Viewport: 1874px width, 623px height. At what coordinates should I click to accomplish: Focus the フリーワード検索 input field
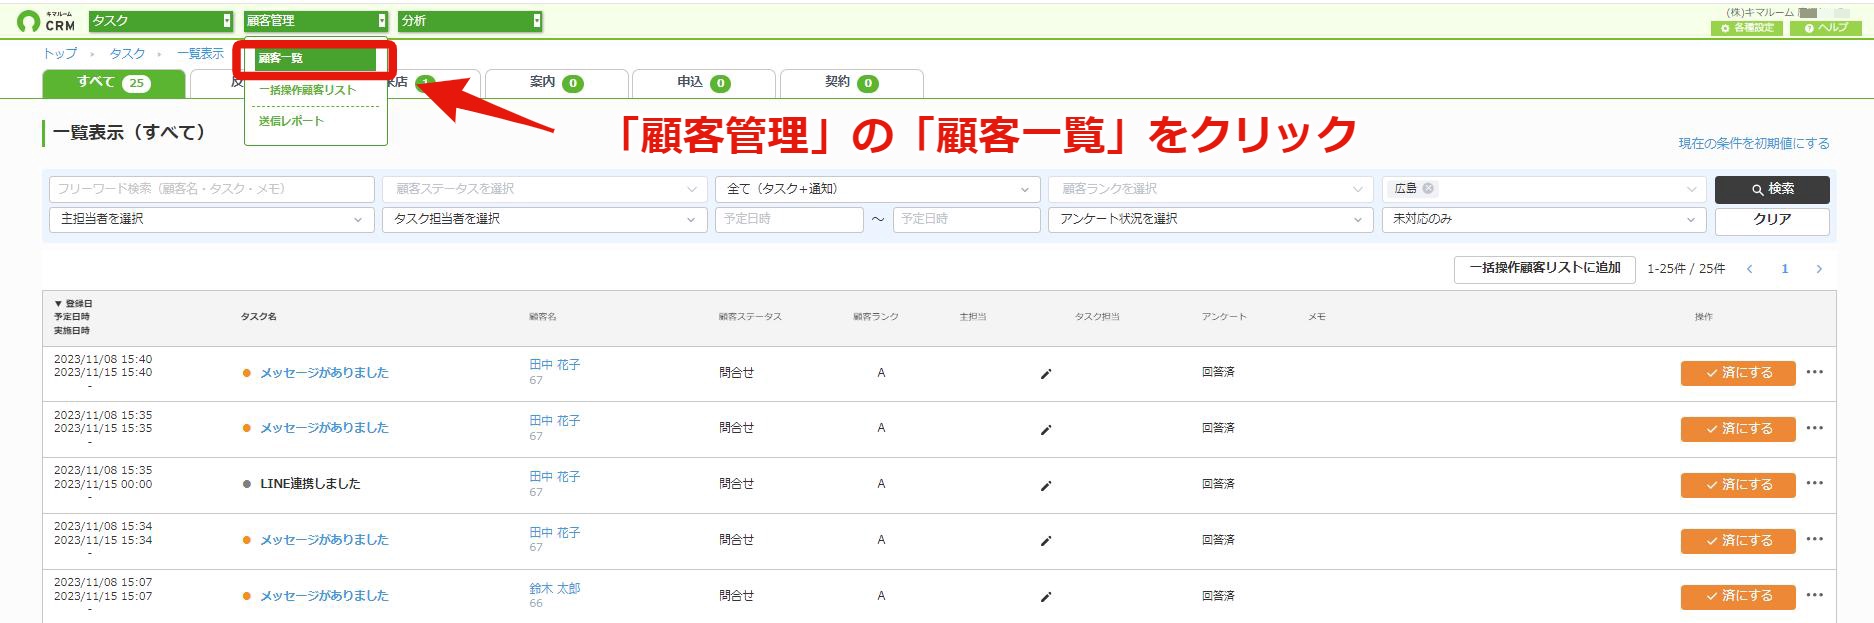point(211,189)
